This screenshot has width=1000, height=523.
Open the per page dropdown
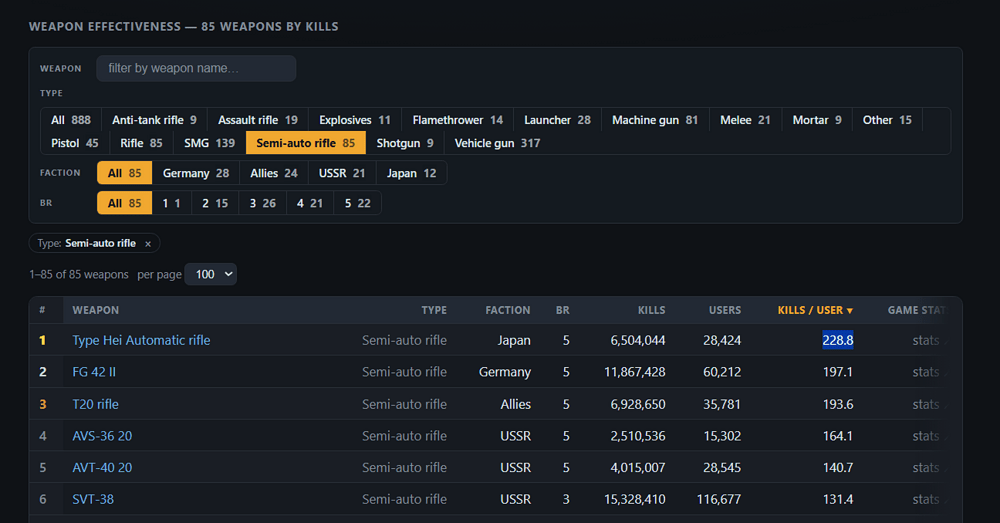(210, 274)
